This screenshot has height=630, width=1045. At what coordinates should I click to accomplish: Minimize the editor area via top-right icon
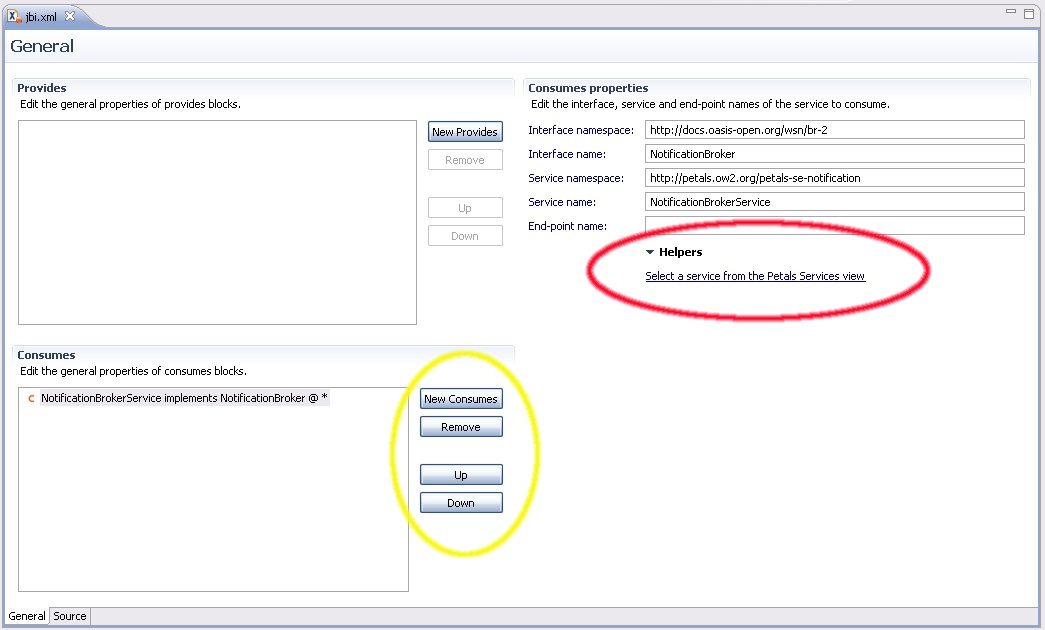(x=1011, y=15)
